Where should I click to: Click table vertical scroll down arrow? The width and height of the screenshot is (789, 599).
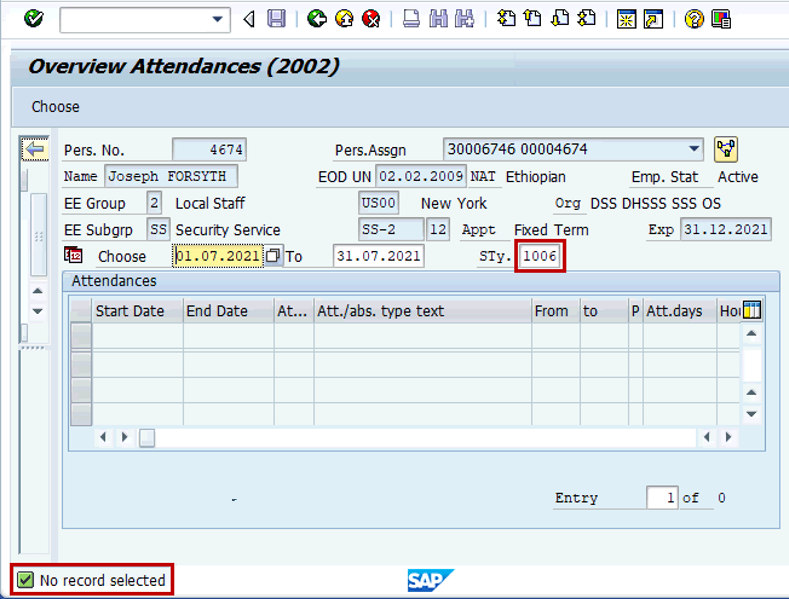[752, 414]
